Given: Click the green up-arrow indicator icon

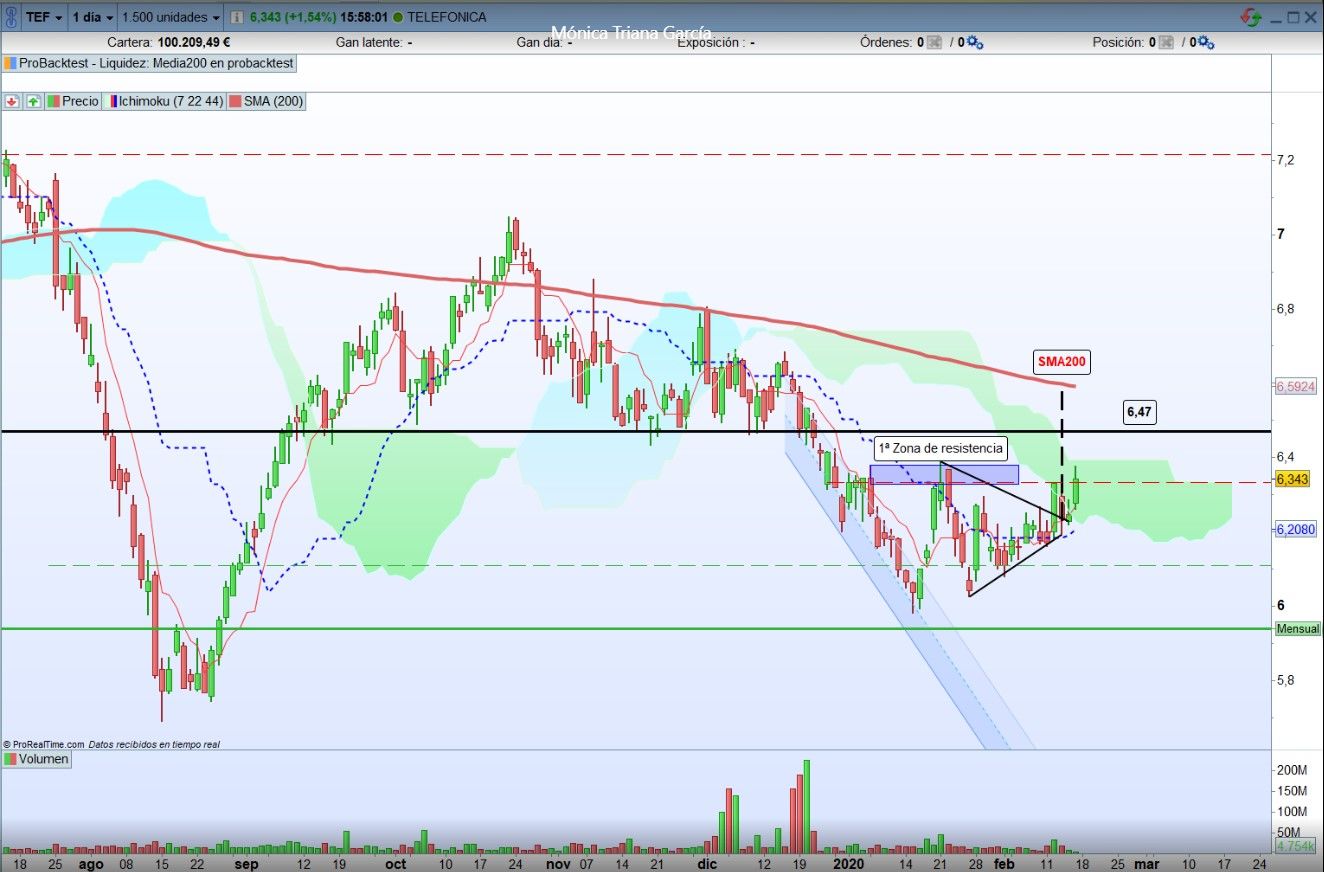Looking at the screenshot, I should pyautogui.click(x=33, y=101).
